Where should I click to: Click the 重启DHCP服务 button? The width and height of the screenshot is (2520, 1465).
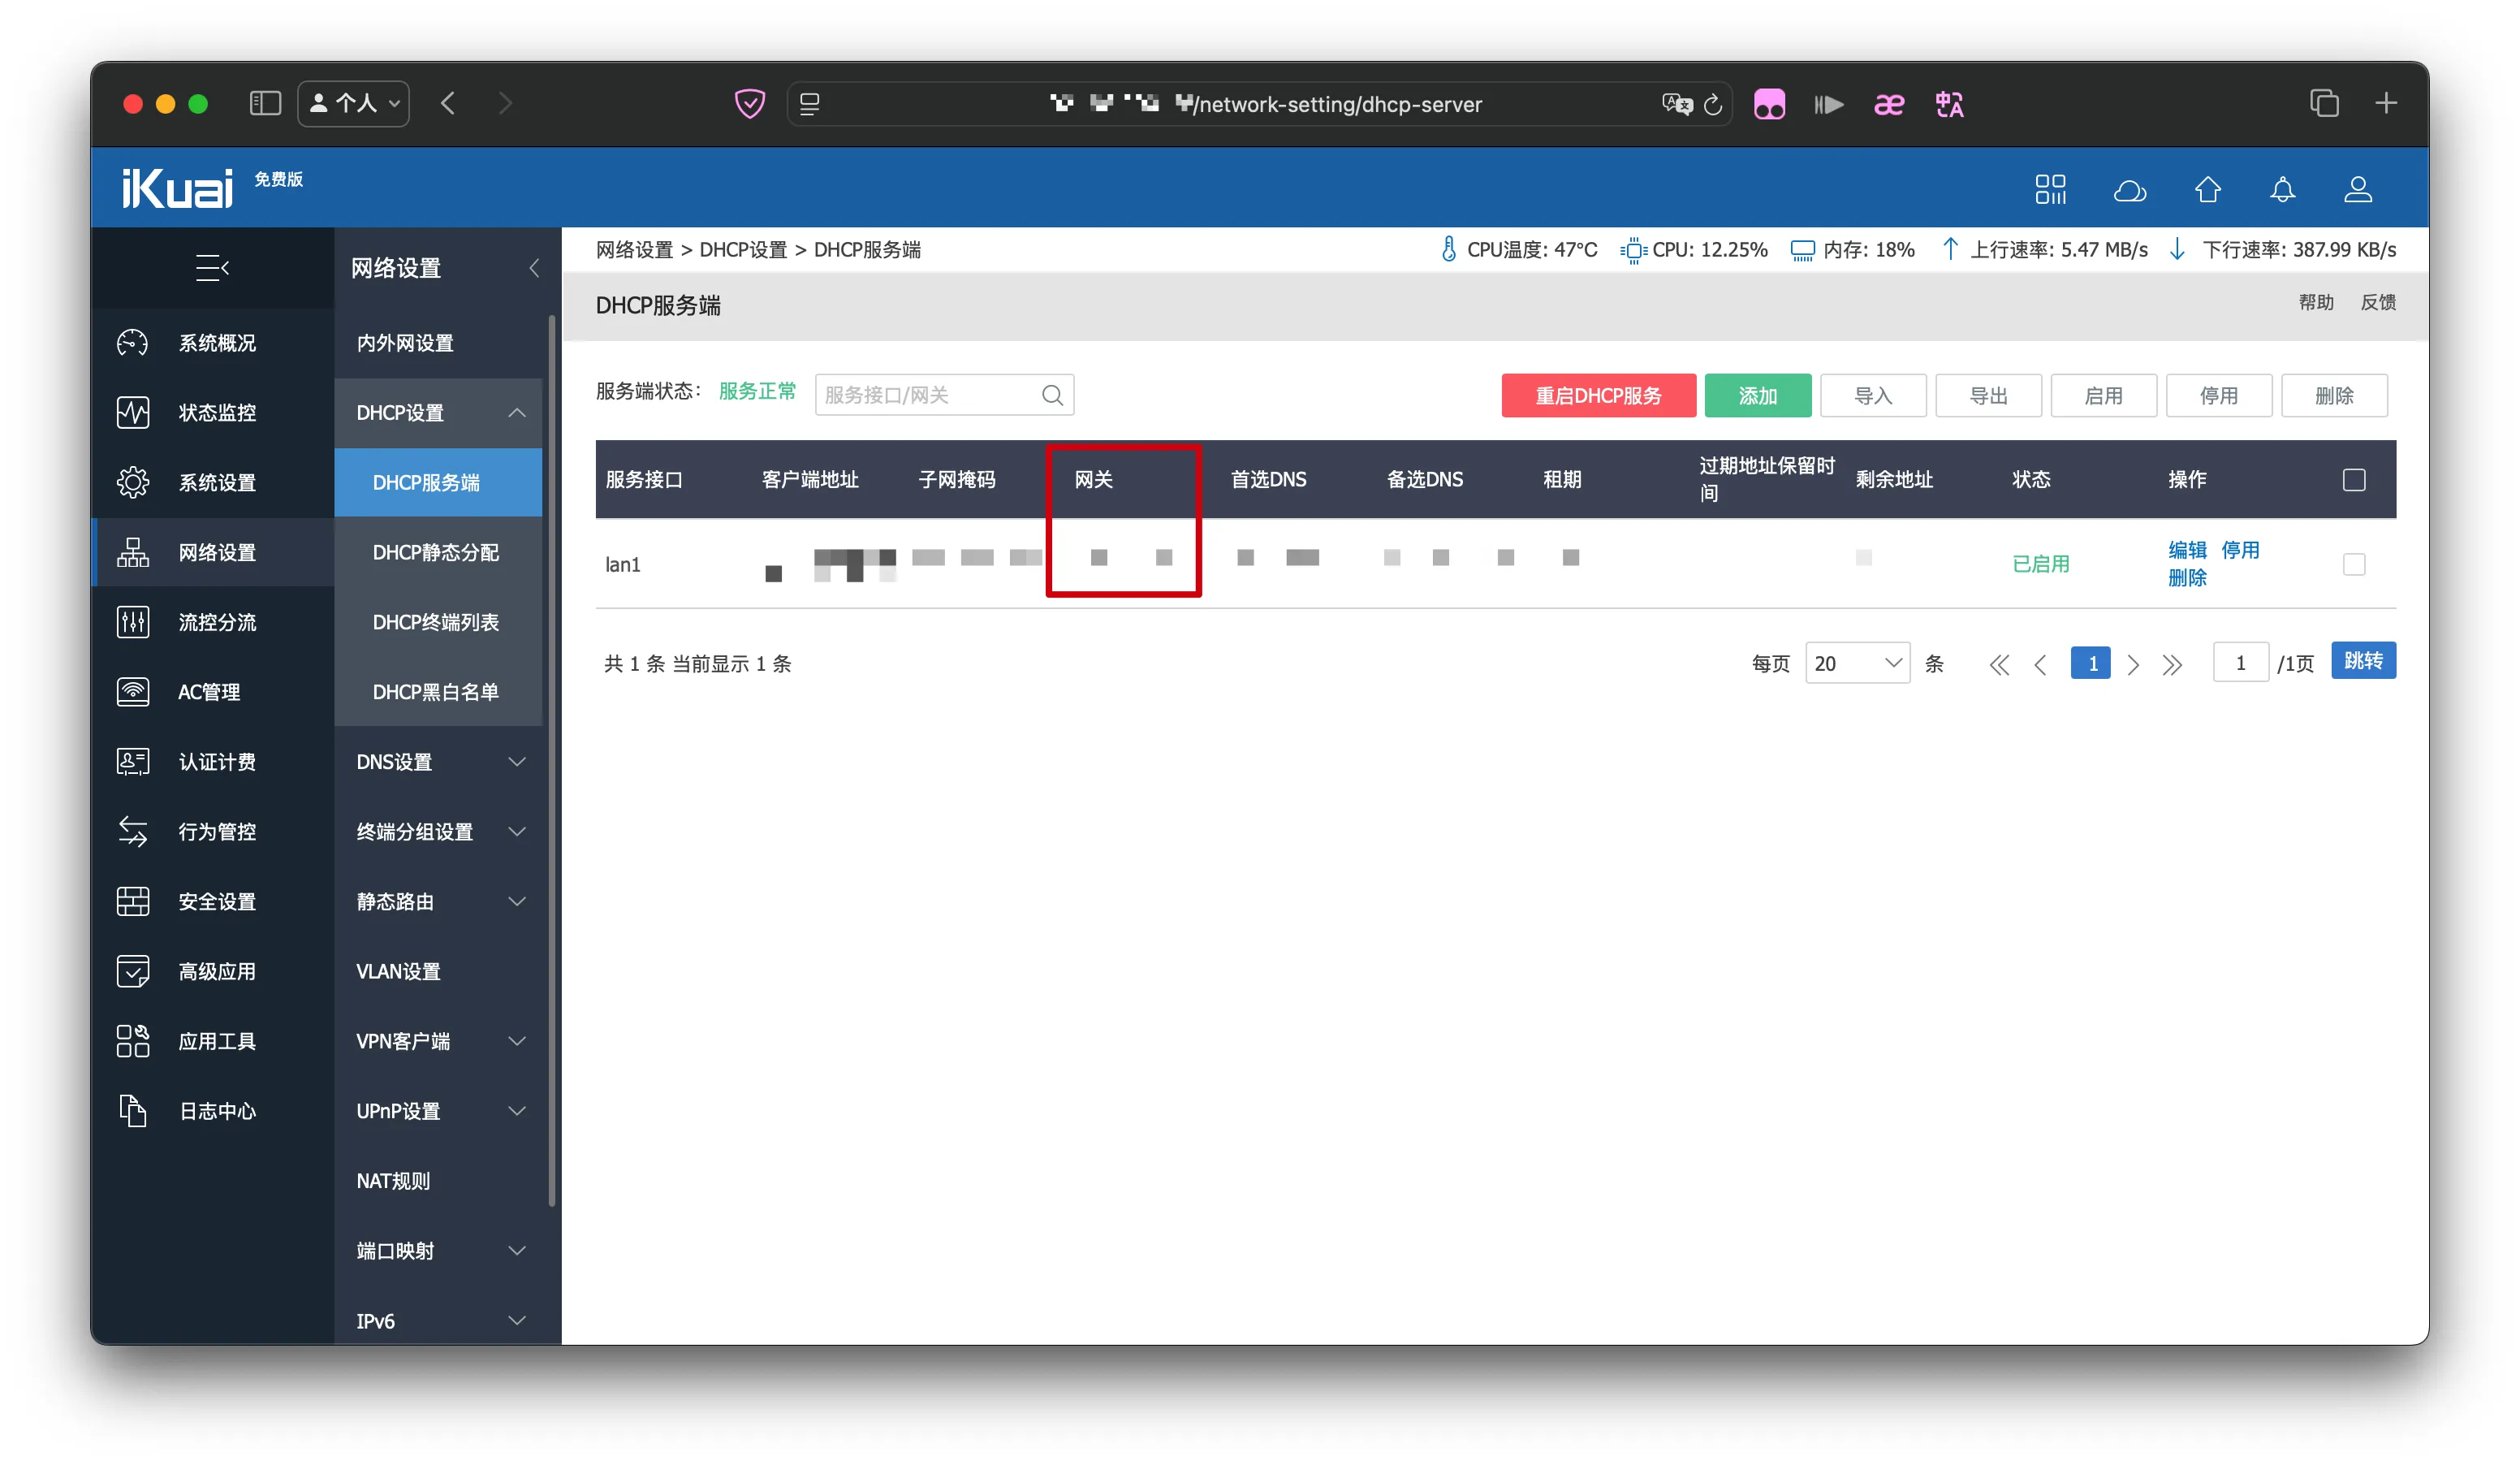pos(1598,396)
